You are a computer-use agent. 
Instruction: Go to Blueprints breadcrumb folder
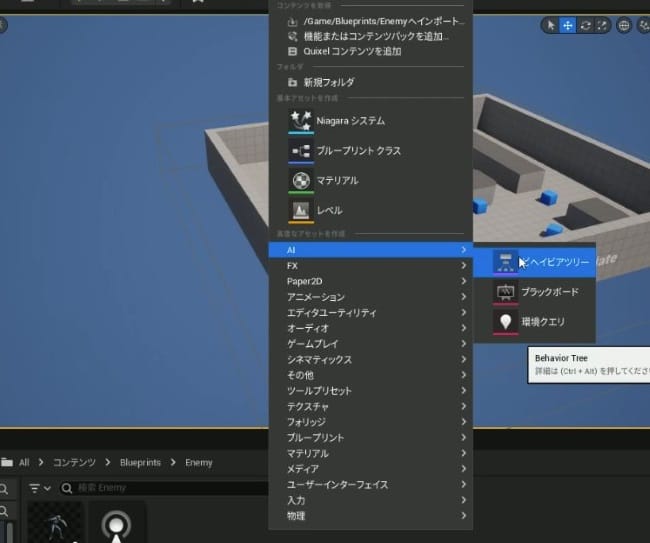140,462
